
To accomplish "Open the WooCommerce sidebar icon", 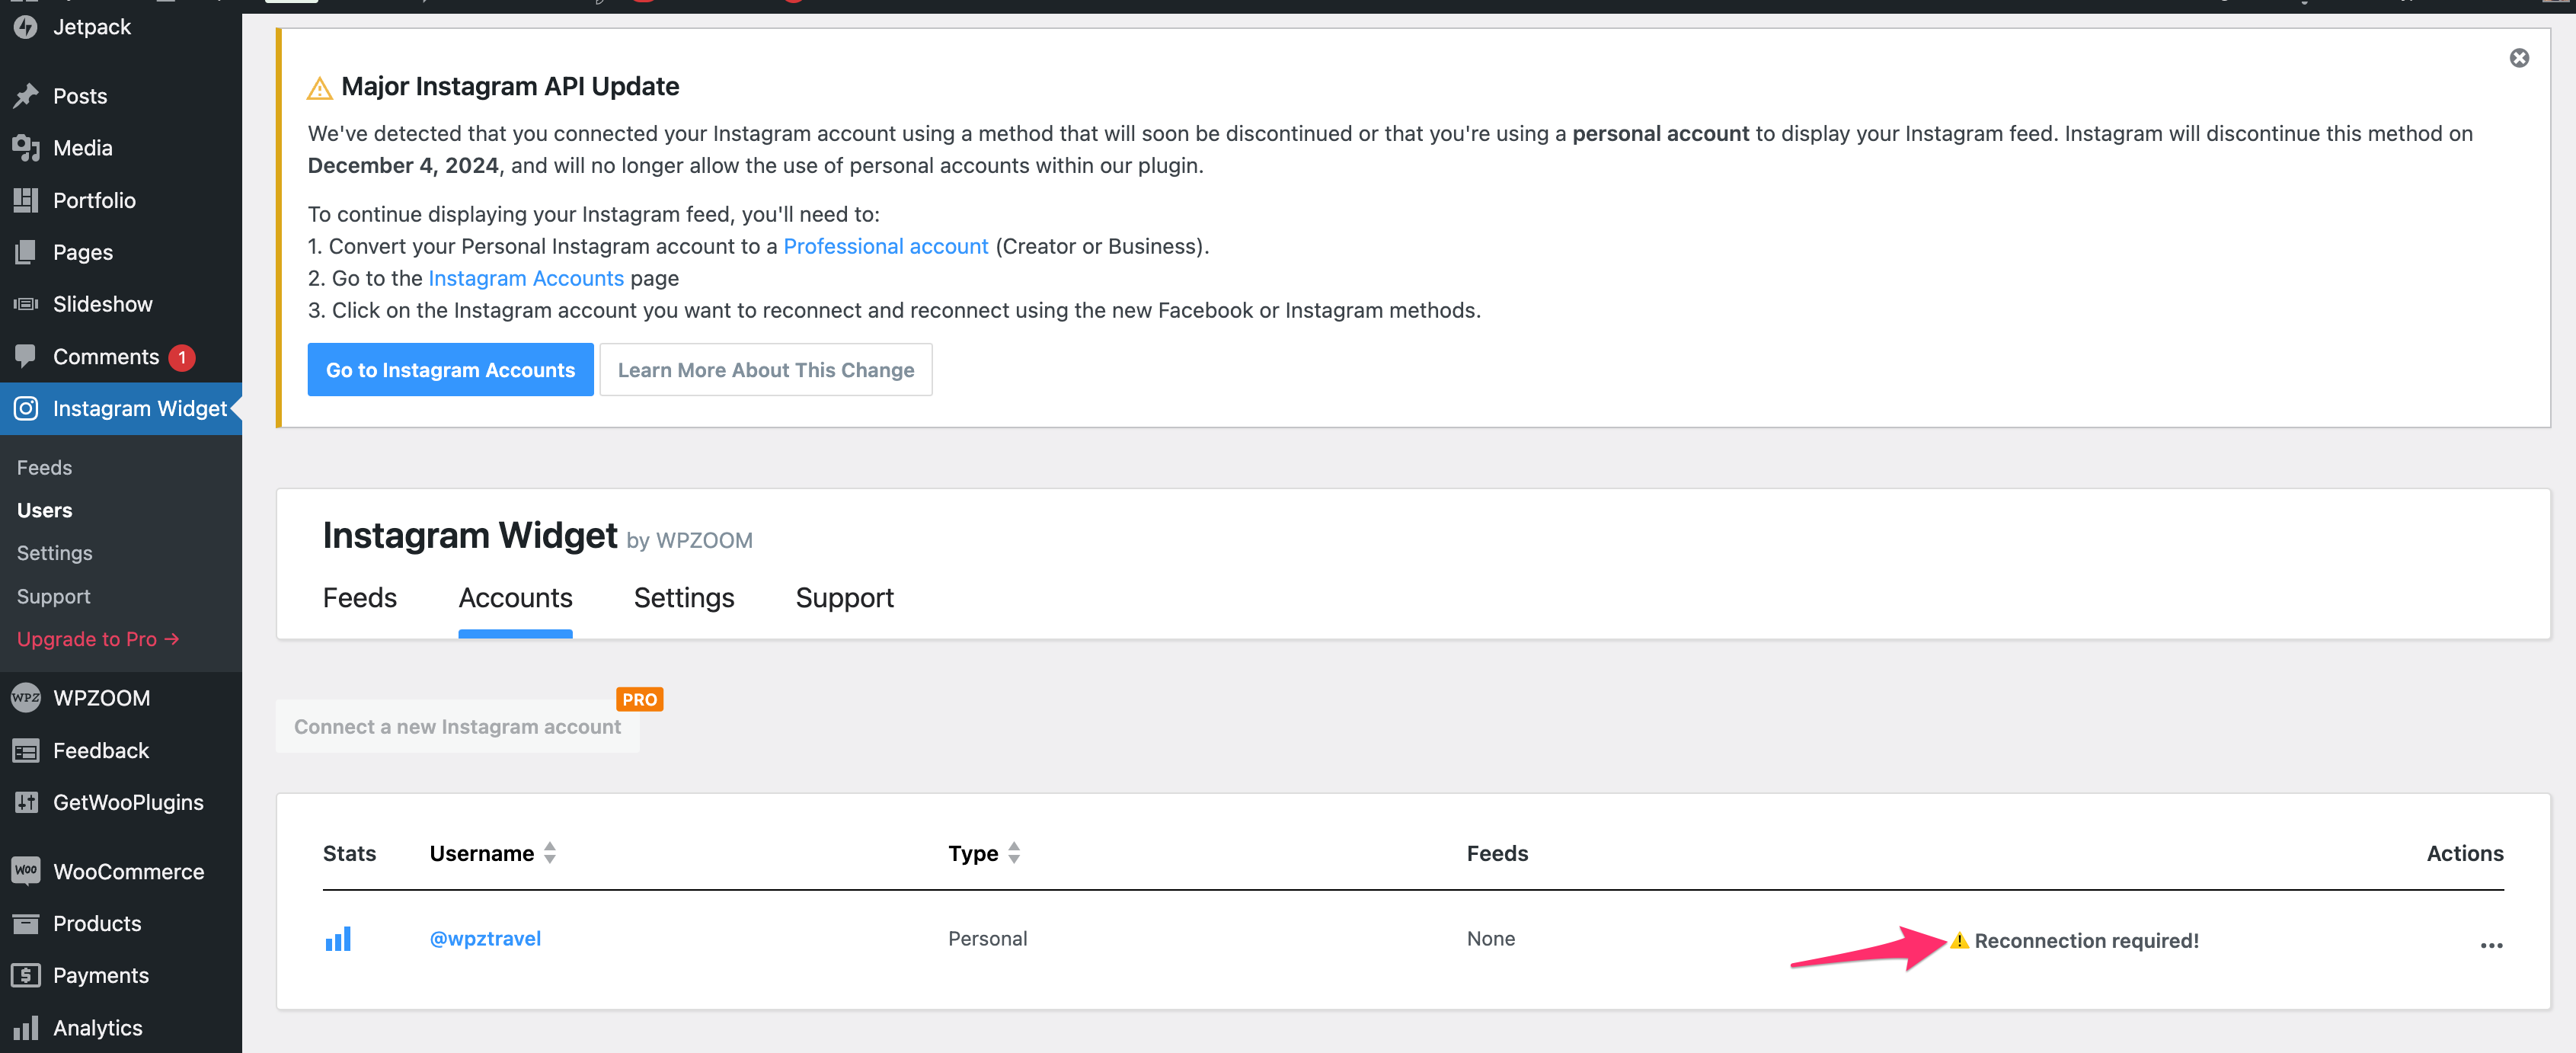I will tap(26, 871).
